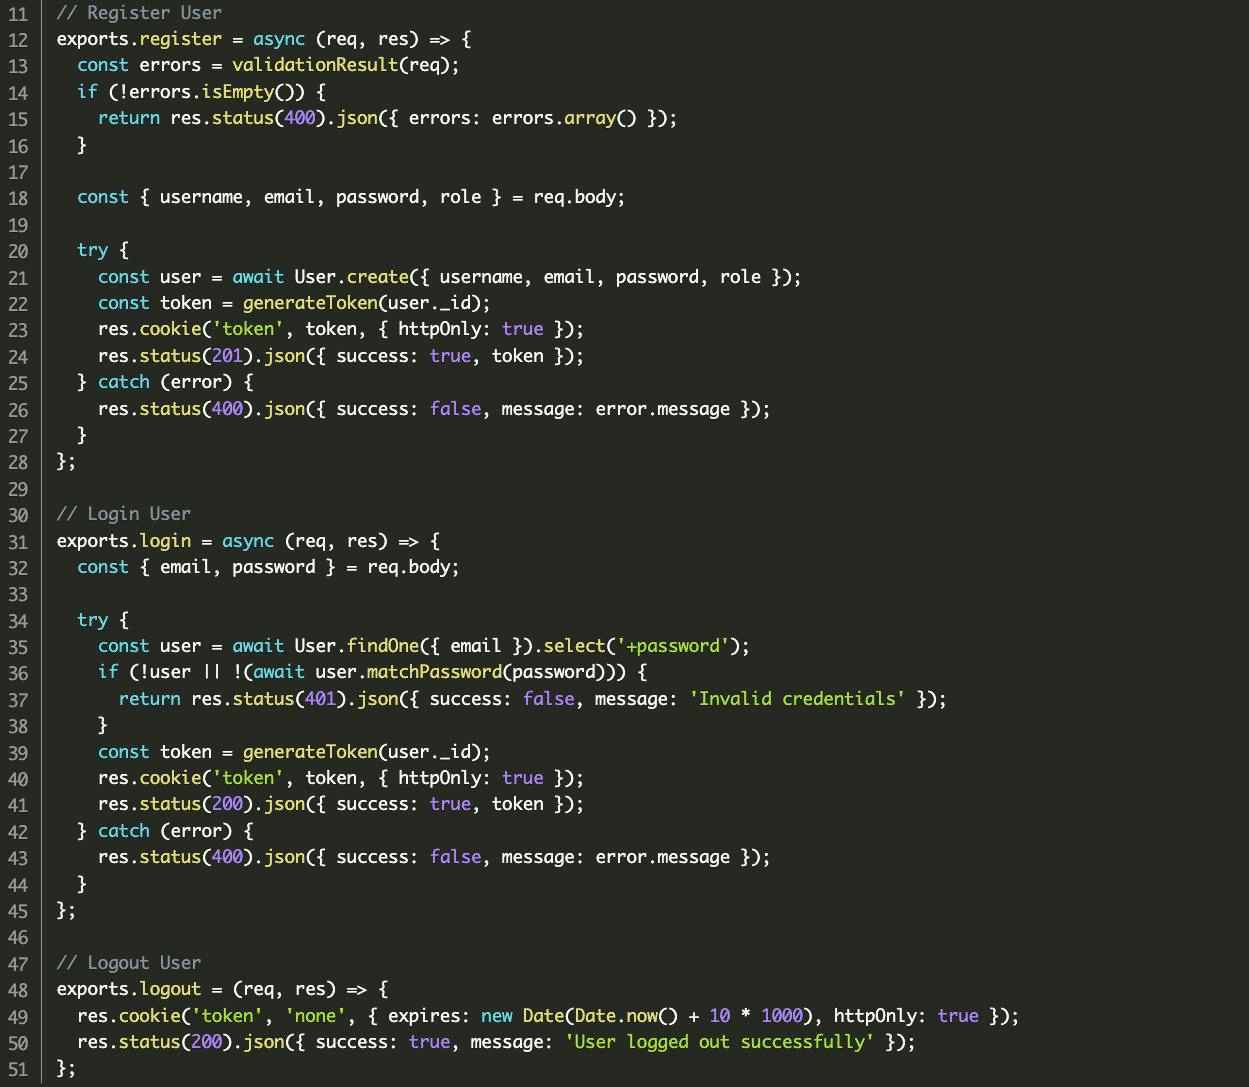The width and height of the screenshot is (1249, 1087).
Task: Click the '// Login User' comment
Action: (x=123, y=514)
